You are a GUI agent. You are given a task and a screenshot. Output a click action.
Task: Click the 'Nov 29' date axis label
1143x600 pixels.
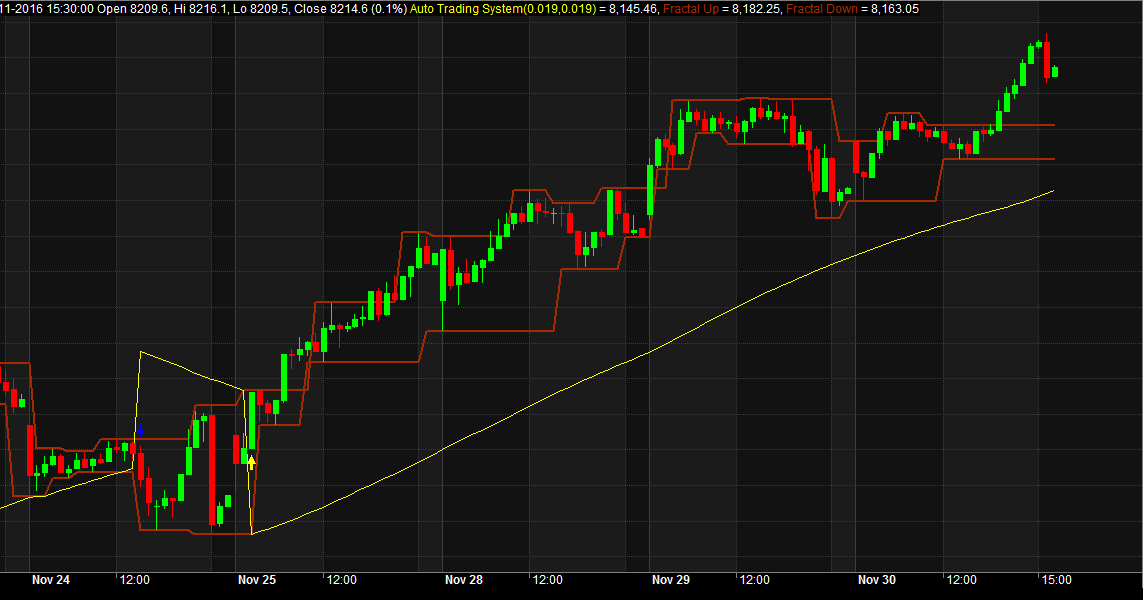[x=671, y=580]
